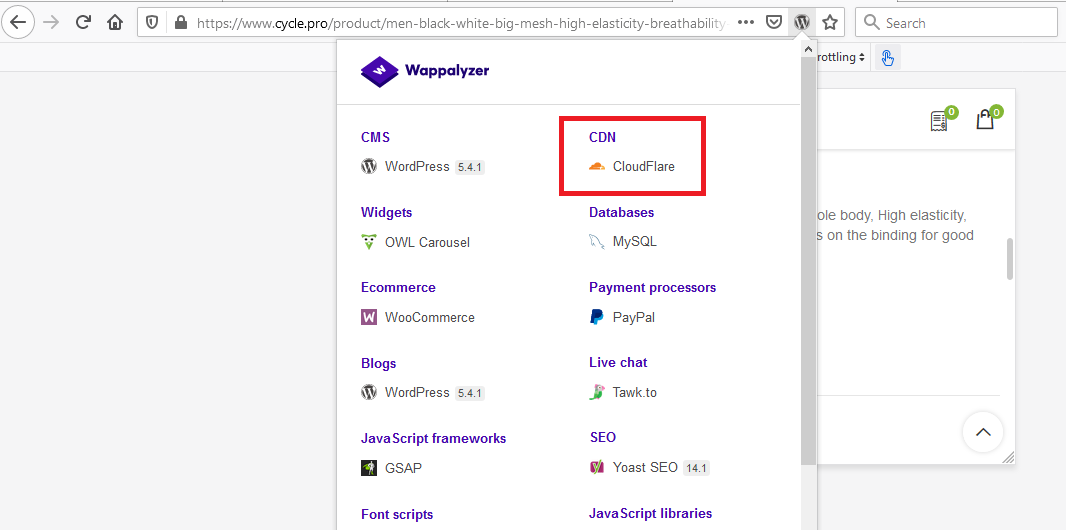The image size is (1066, 530).
Task: Open the wishlist receipt icon
Action: pos(940,120)
